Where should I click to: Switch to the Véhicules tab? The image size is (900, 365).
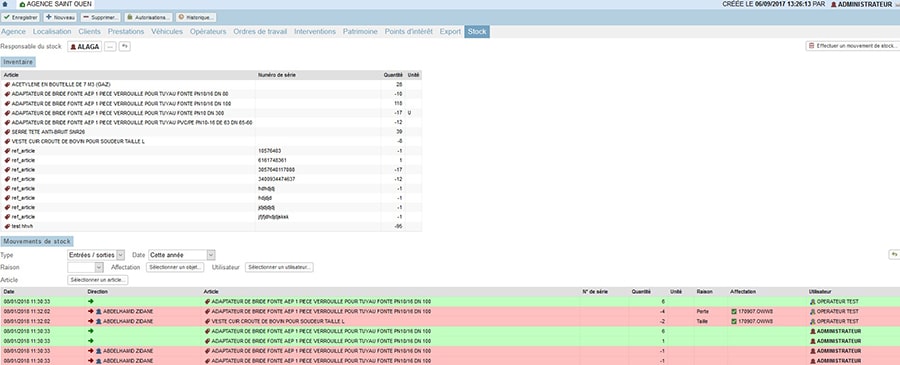(167, 32)
